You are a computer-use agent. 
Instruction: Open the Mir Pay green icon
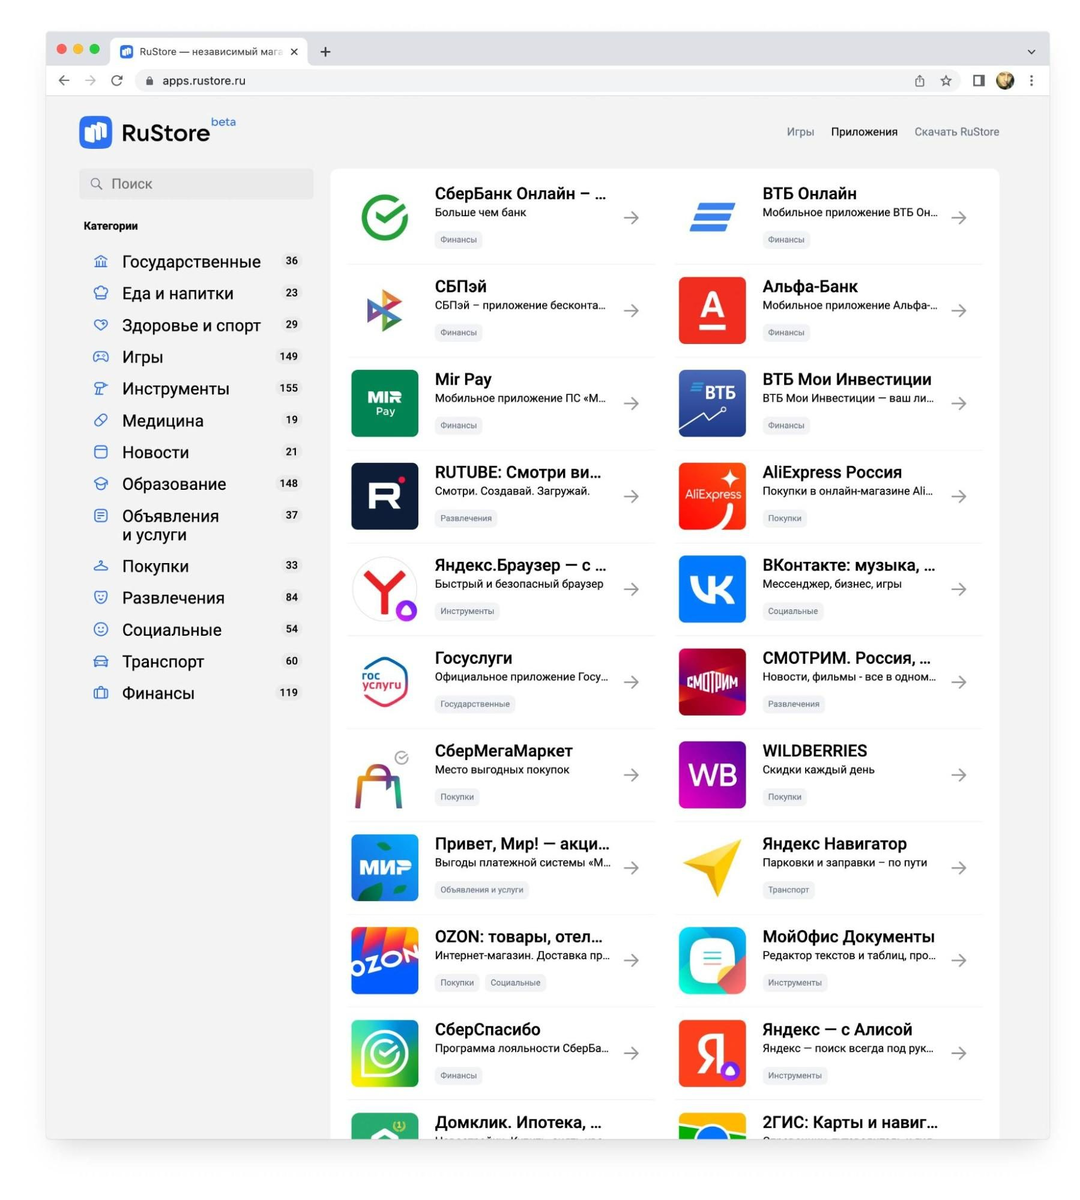(384, 403)
